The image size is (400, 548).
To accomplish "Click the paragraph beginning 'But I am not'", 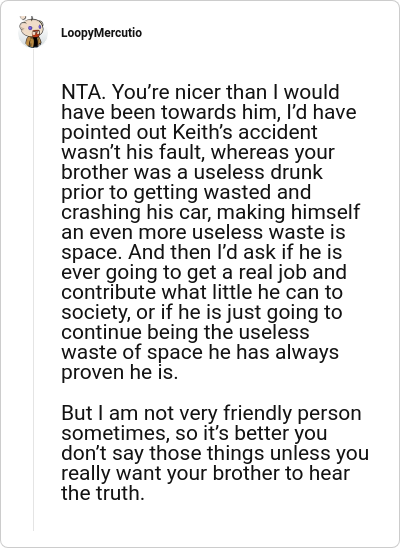I will coord(215,453).
